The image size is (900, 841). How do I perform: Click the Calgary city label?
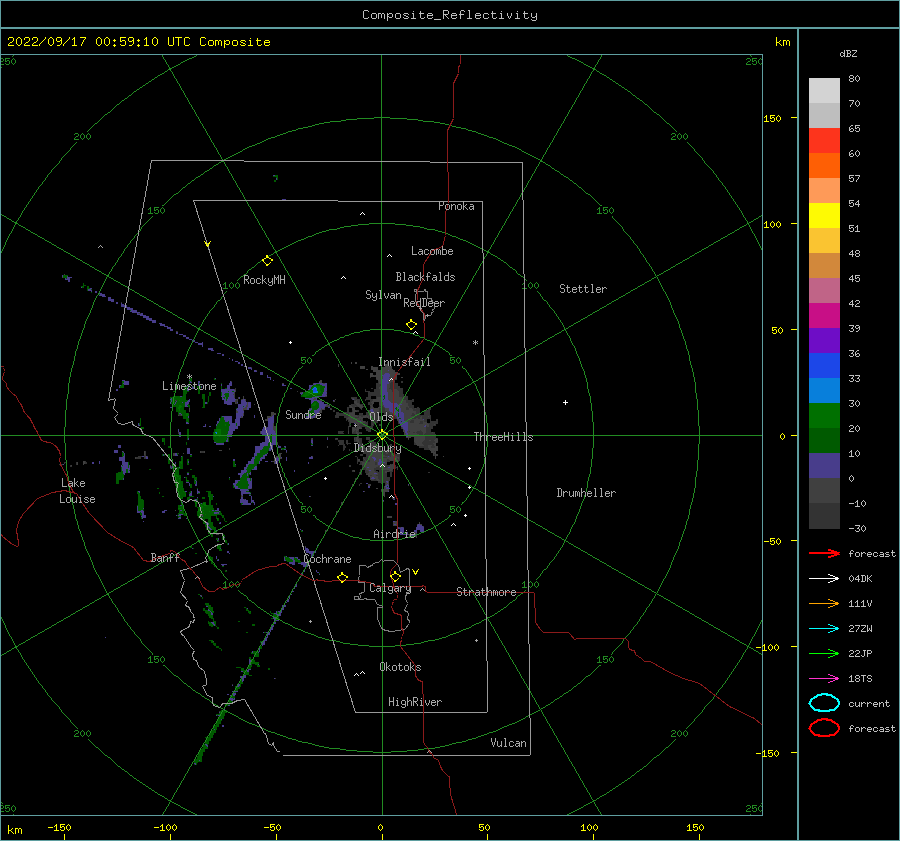(x=390, y=588)
